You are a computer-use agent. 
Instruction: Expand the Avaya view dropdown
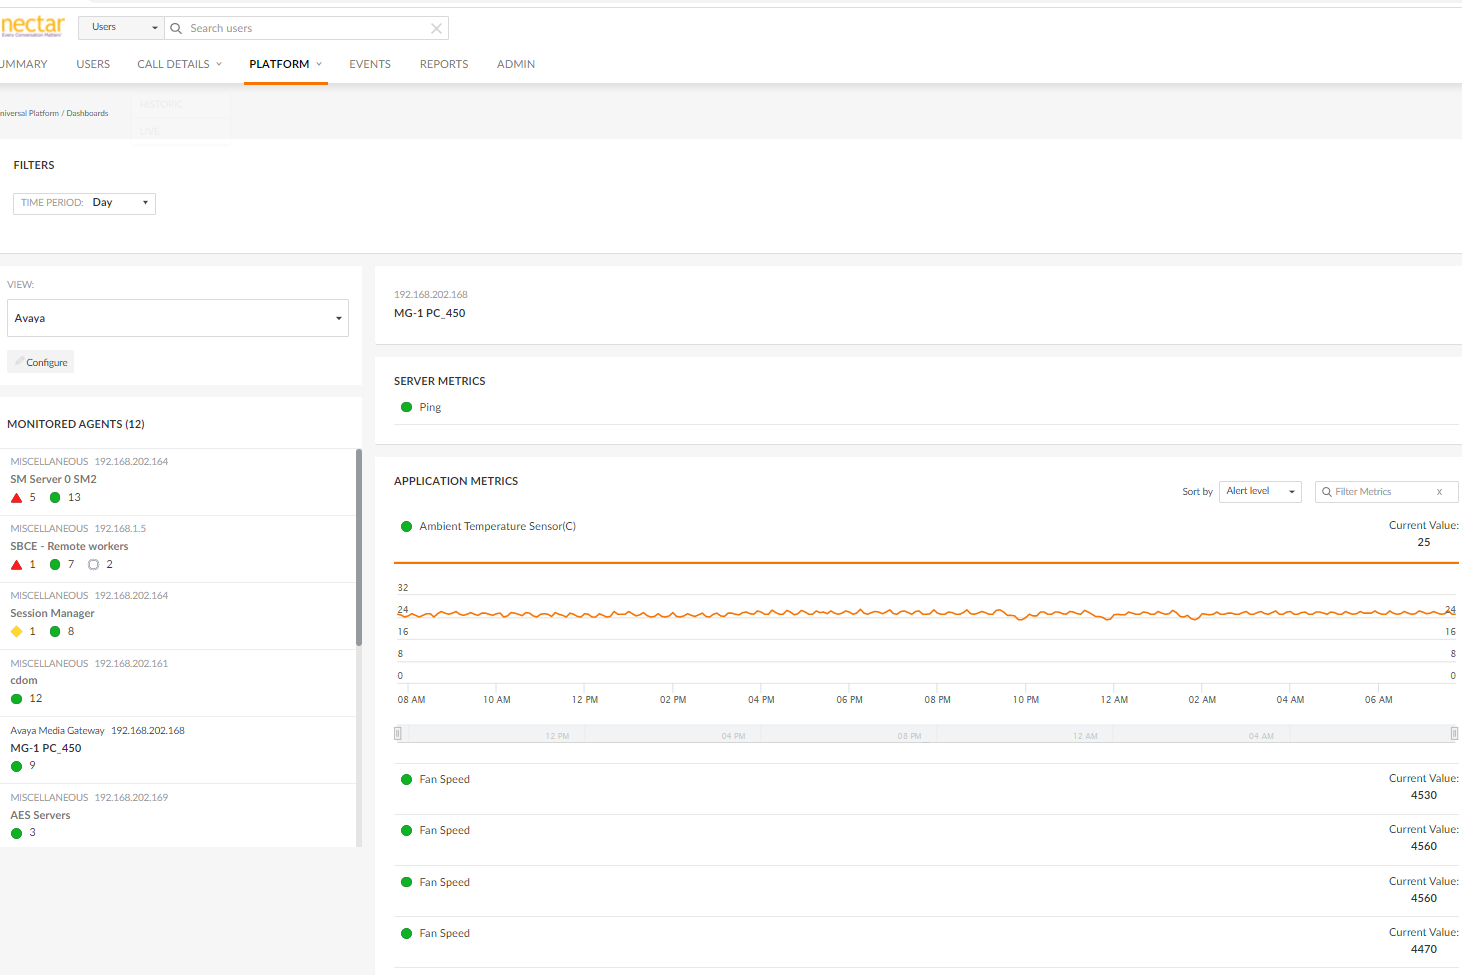pyautogui.click(x=178, y=318)
